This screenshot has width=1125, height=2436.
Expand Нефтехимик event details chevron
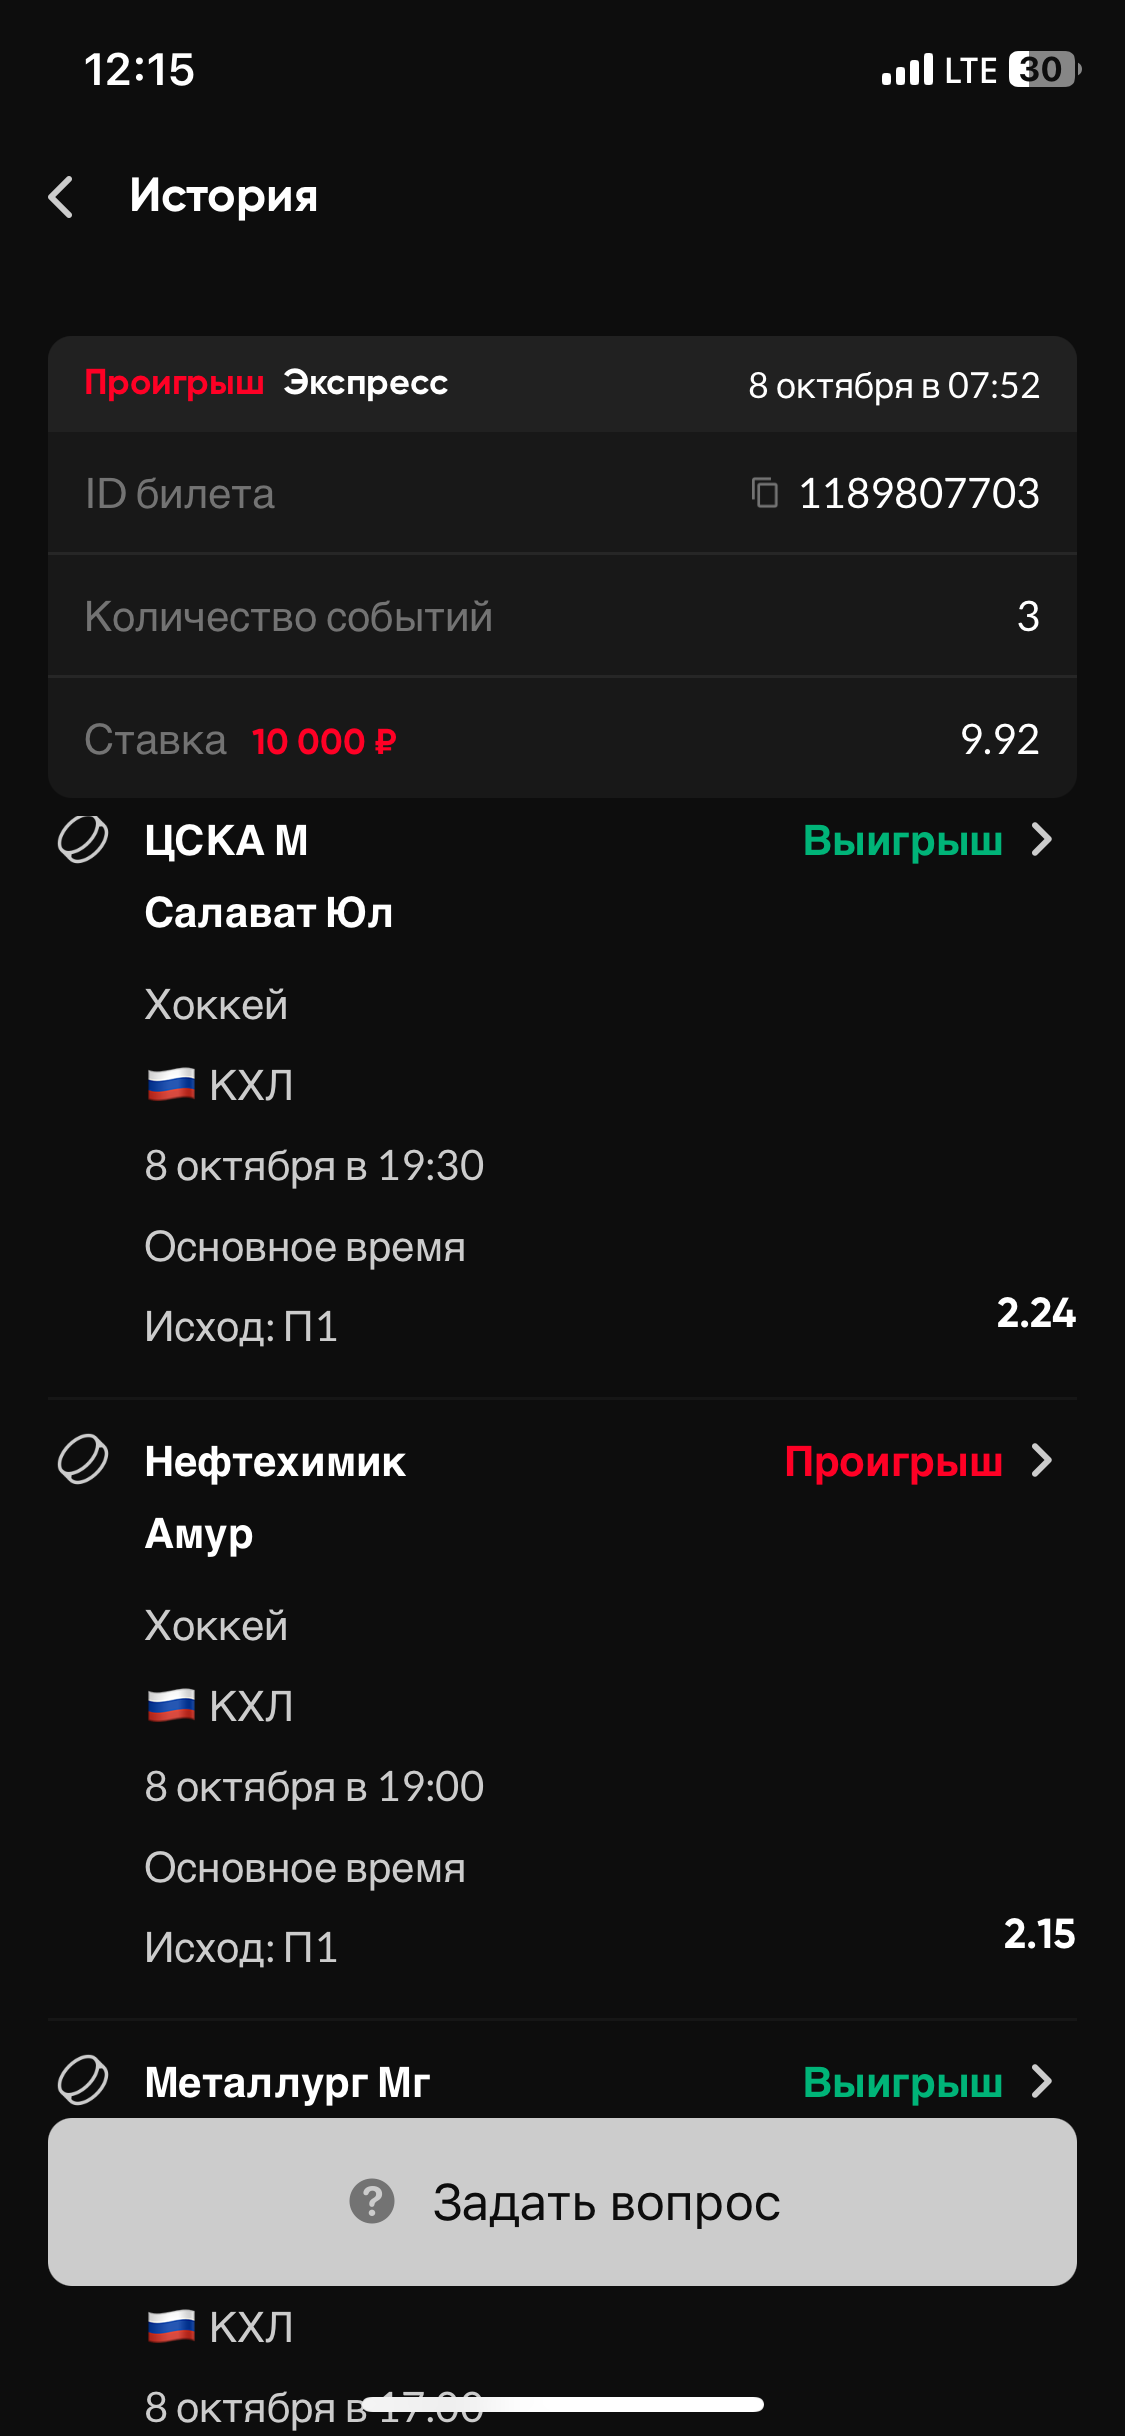tap(1042, 1461)
